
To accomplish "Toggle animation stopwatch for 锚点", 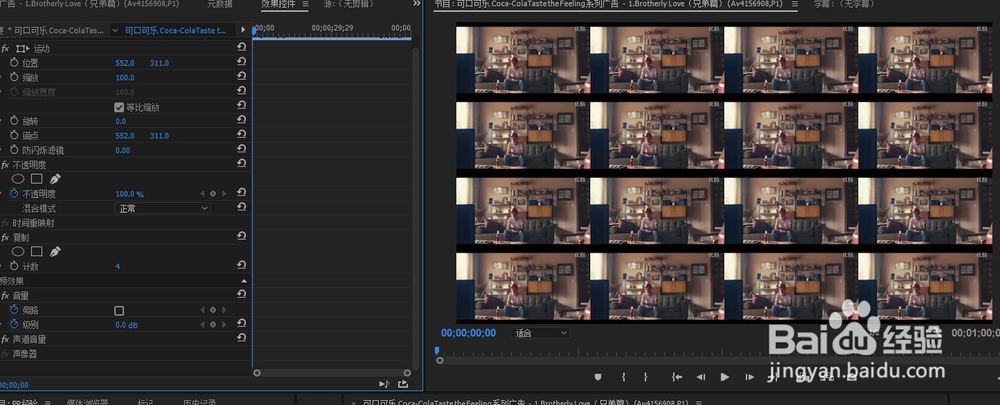I will (x=14, y=135).
